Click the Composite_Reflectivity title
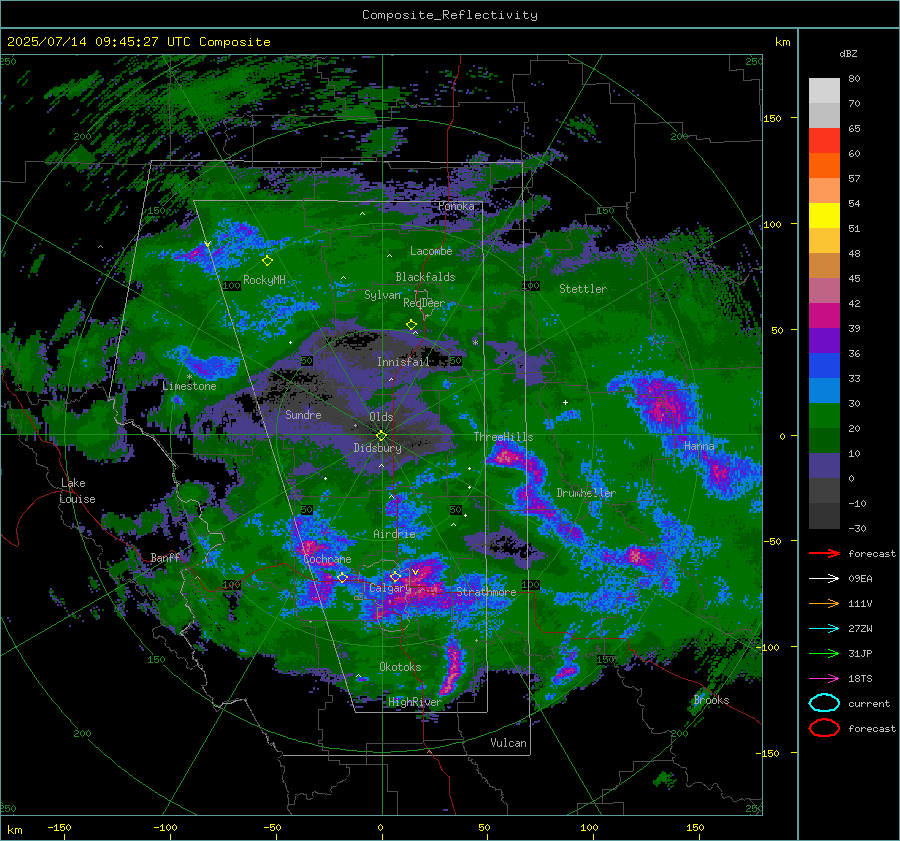Viewport: 900px width, 841px height. click(x=450, y=15)
